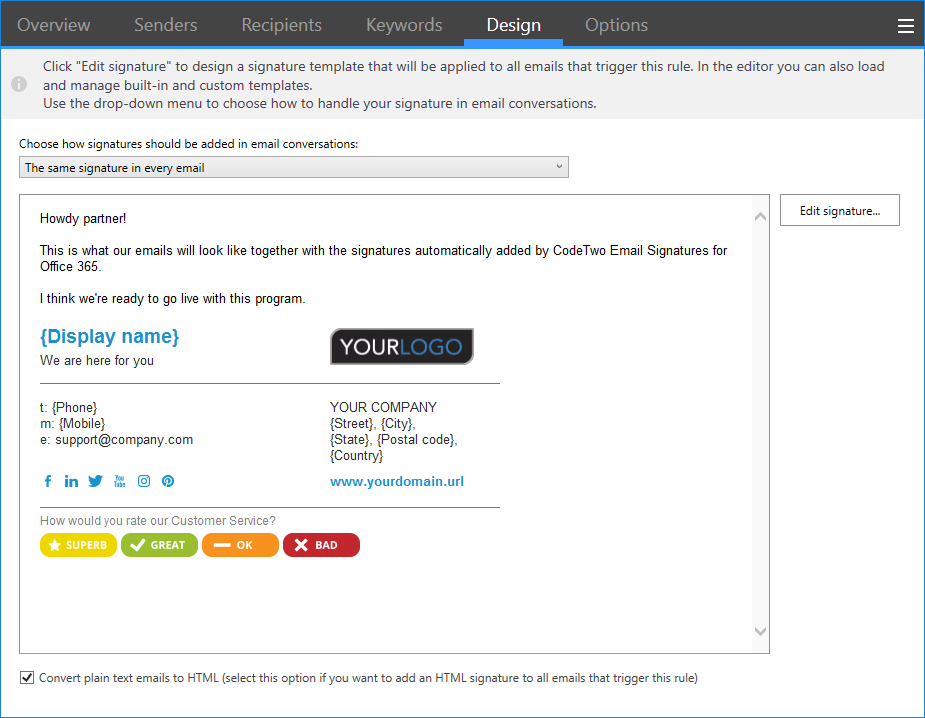The image size is (925, 718).
Task: Open the hamburger menu in the top-right corner
Action: pyautogui.click(x=905, y=26)
